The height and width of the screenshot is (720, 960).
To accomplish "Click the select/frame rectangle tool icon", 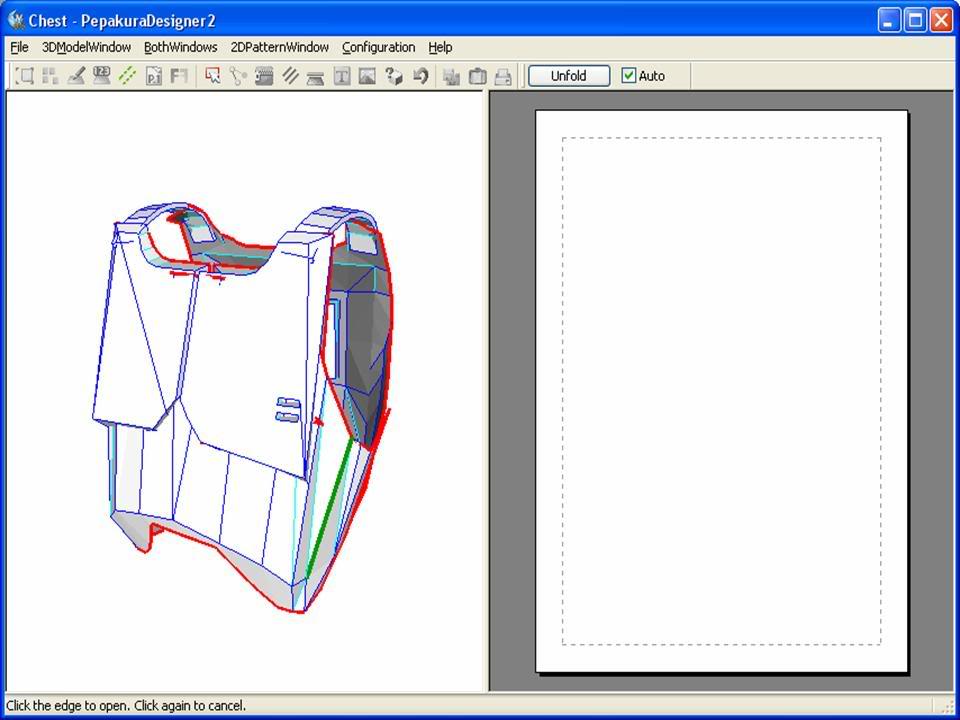I will pos(24,76).
